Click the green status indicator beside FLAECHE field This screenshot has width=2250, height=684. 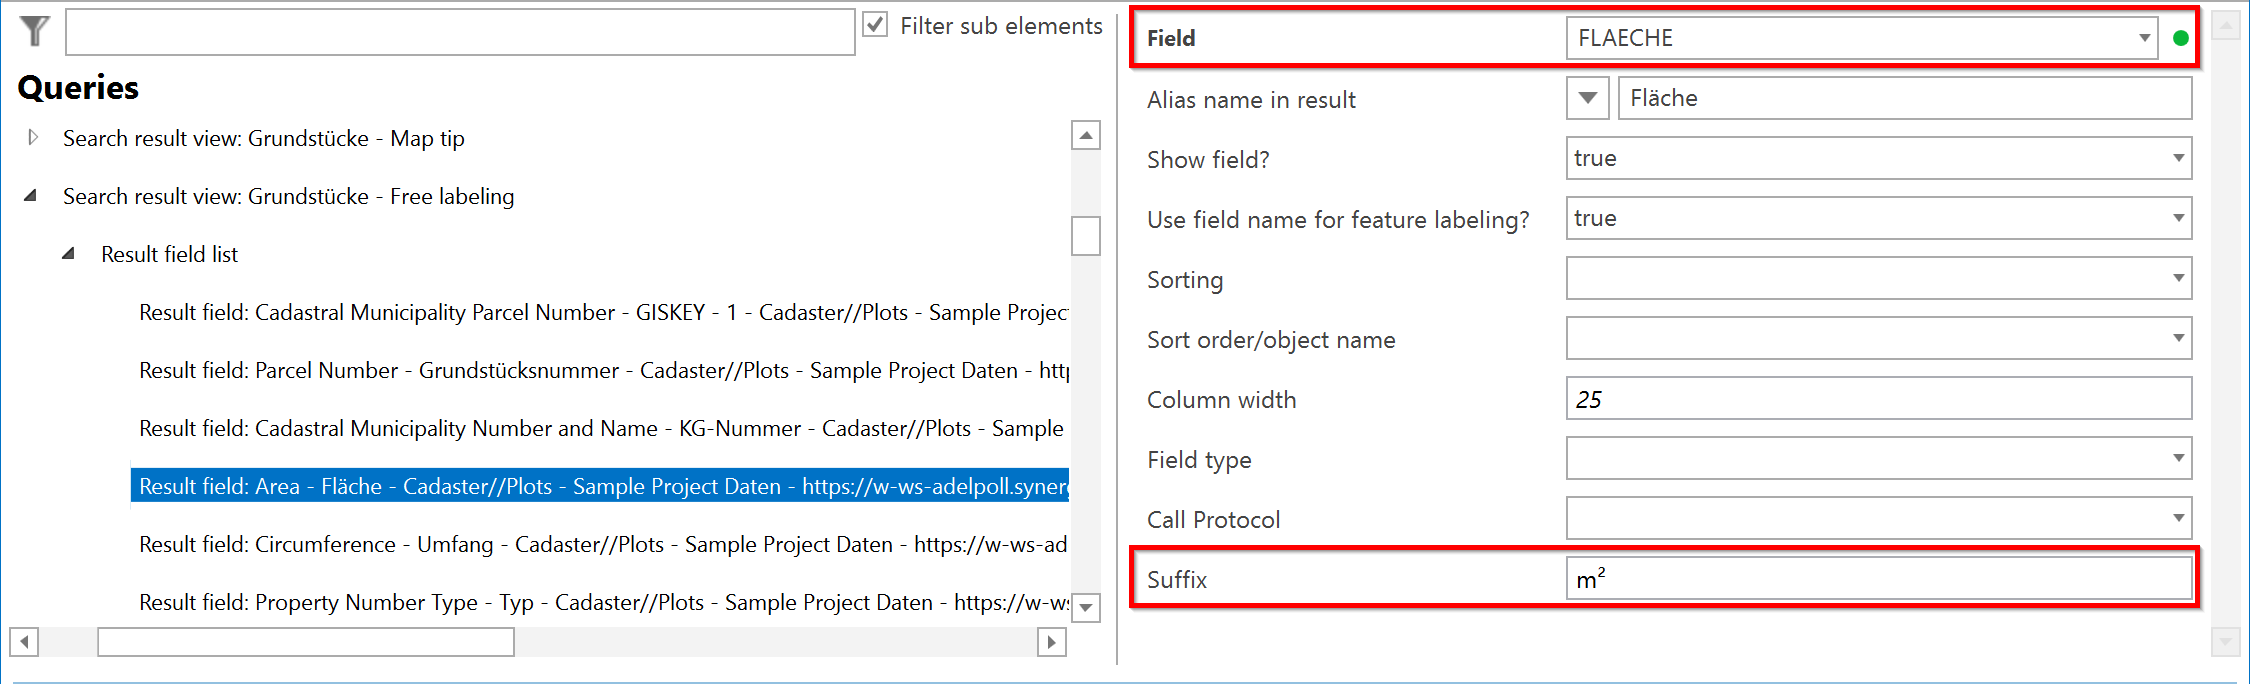coord(2183,37)
